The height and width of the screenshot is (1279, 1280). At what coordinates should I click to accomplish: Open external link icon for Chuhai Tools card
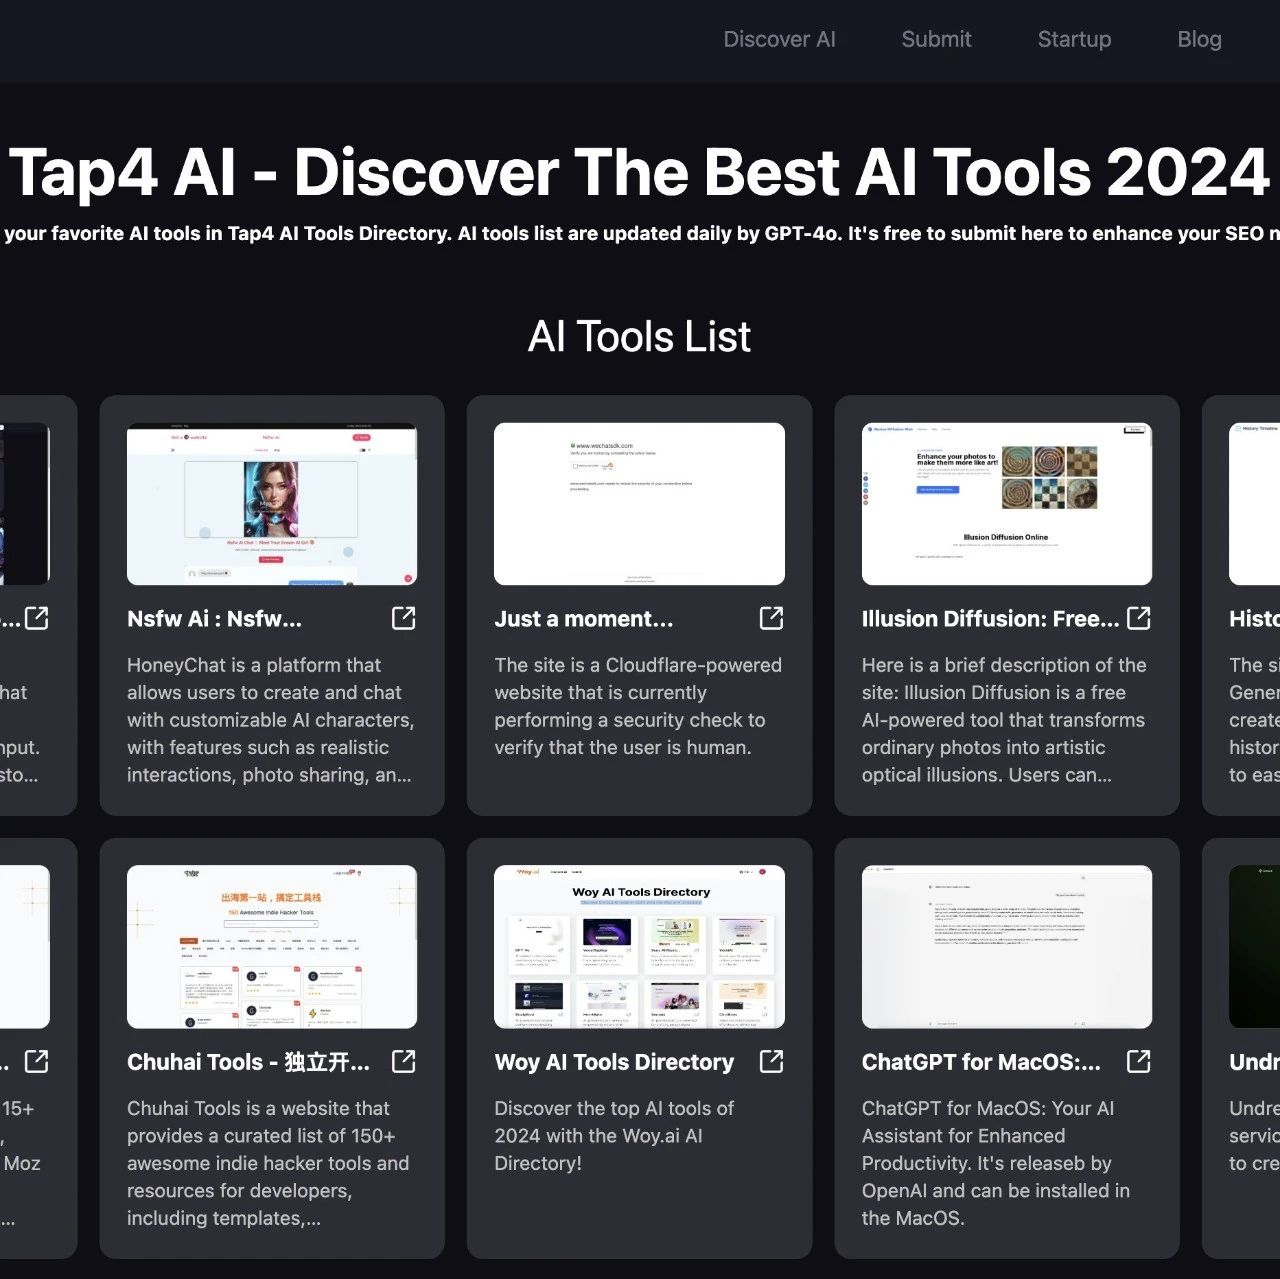(x=404, y=1061)
